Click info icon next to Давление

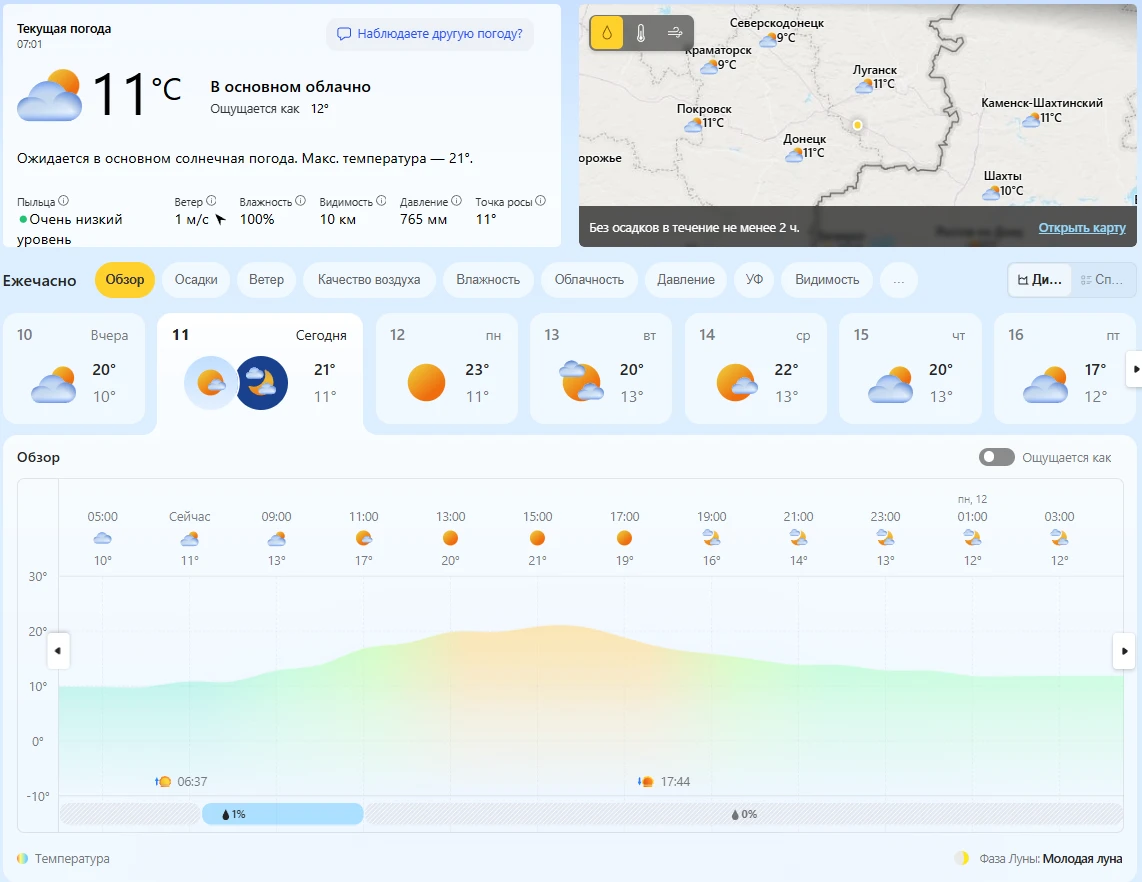pyautogui.click(x=456, y=201)
